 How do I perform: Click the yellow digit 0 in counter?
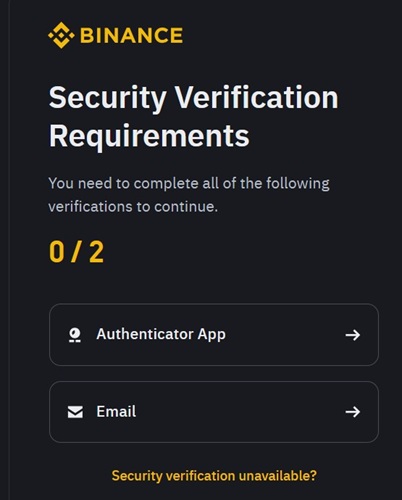pos(57,252)
